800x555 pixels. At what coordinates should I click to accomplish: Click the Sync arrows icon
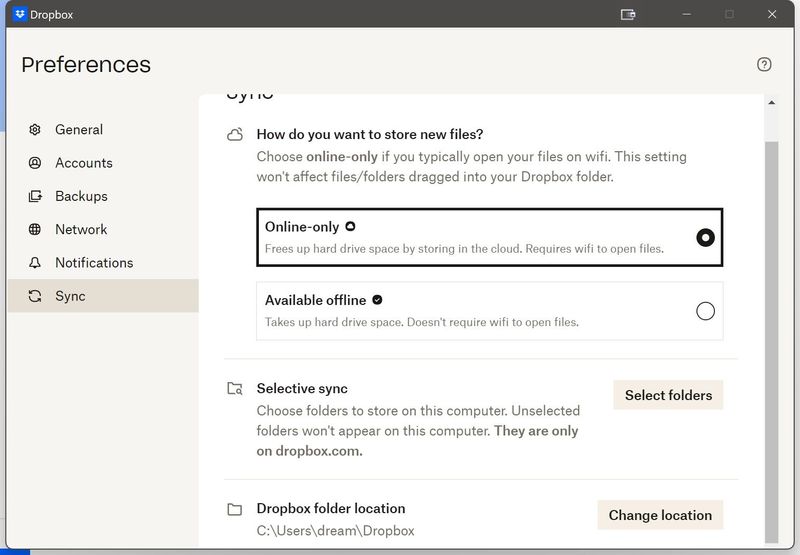click(35, 296)
